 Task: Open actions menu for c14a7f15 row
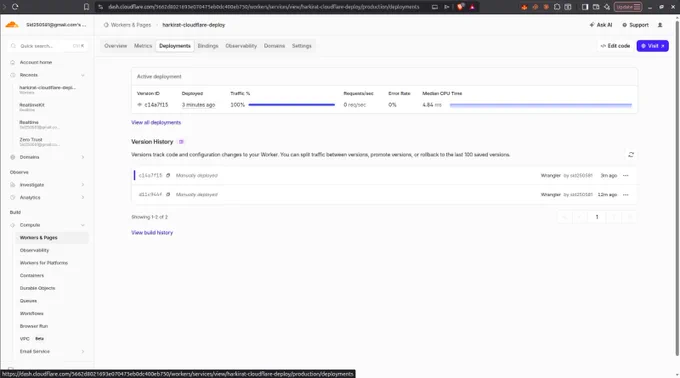[625, 176]
